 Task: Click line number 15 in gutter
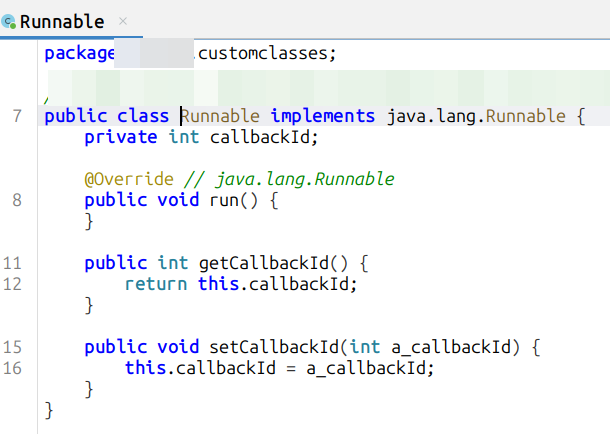point(12,347)
